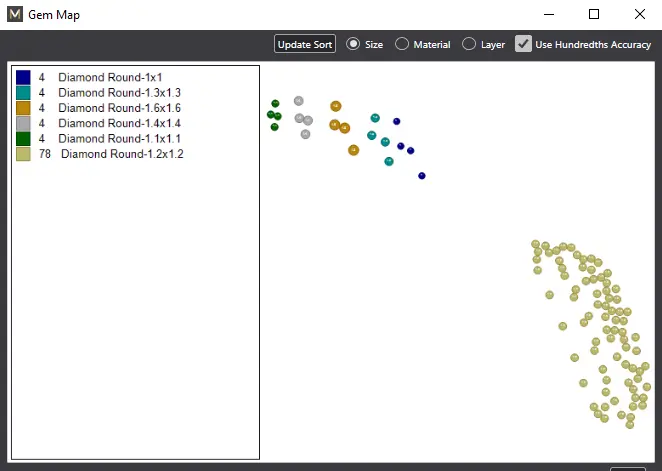662x471 pixels.
Task: Click the orange Diamond Round-1.6x1.6 swatch
Action: pos(23,108)
